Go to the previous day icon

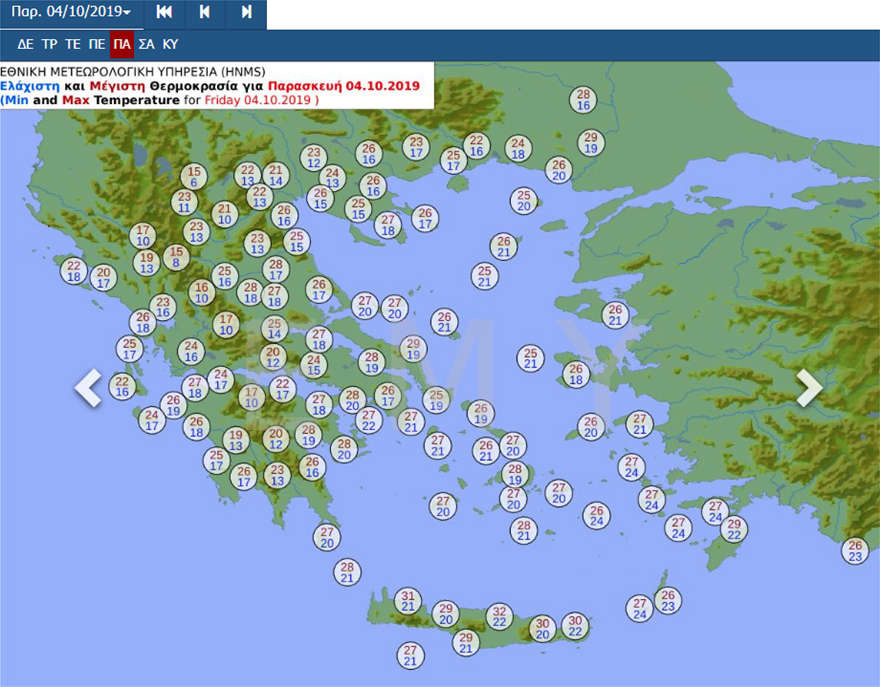coord(205,12)
